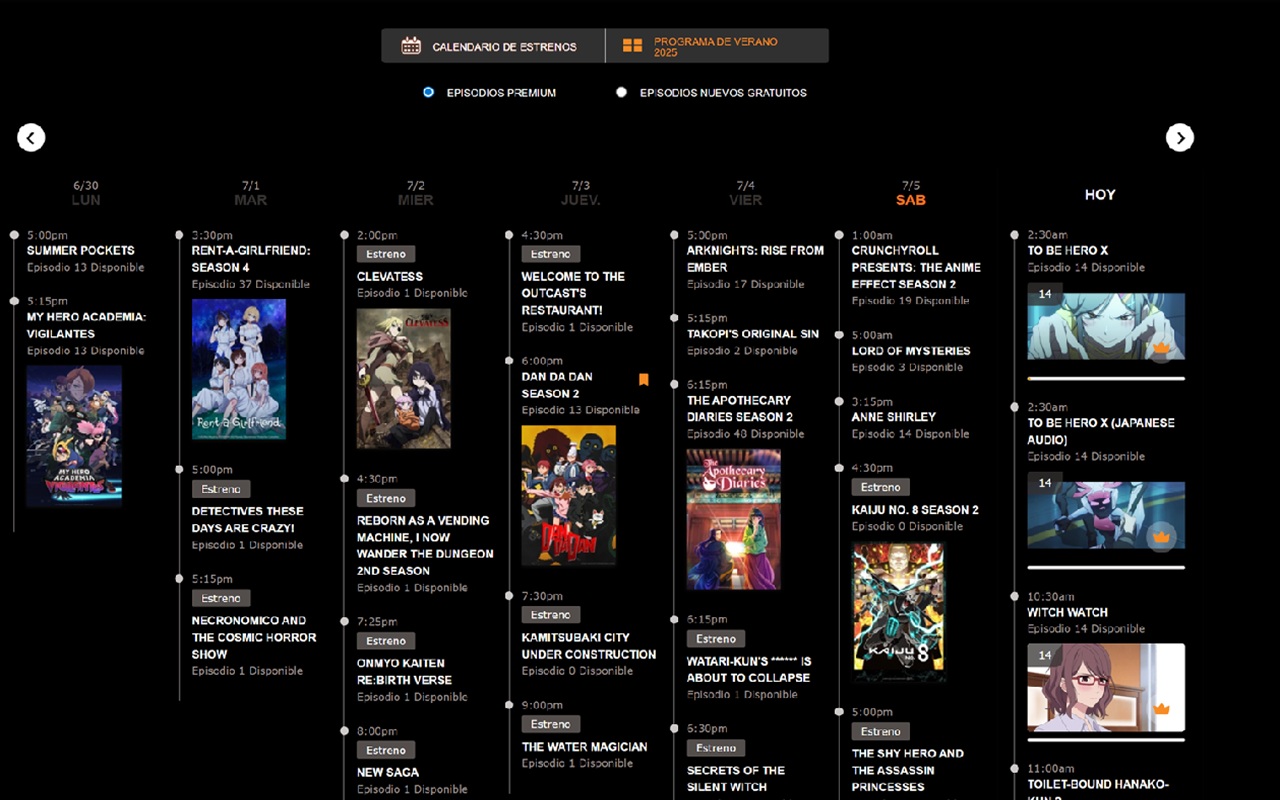Open the Calendario de Estrenos tab
The width and height of the screenshot is (1280, 800).
tap(493, 46)
